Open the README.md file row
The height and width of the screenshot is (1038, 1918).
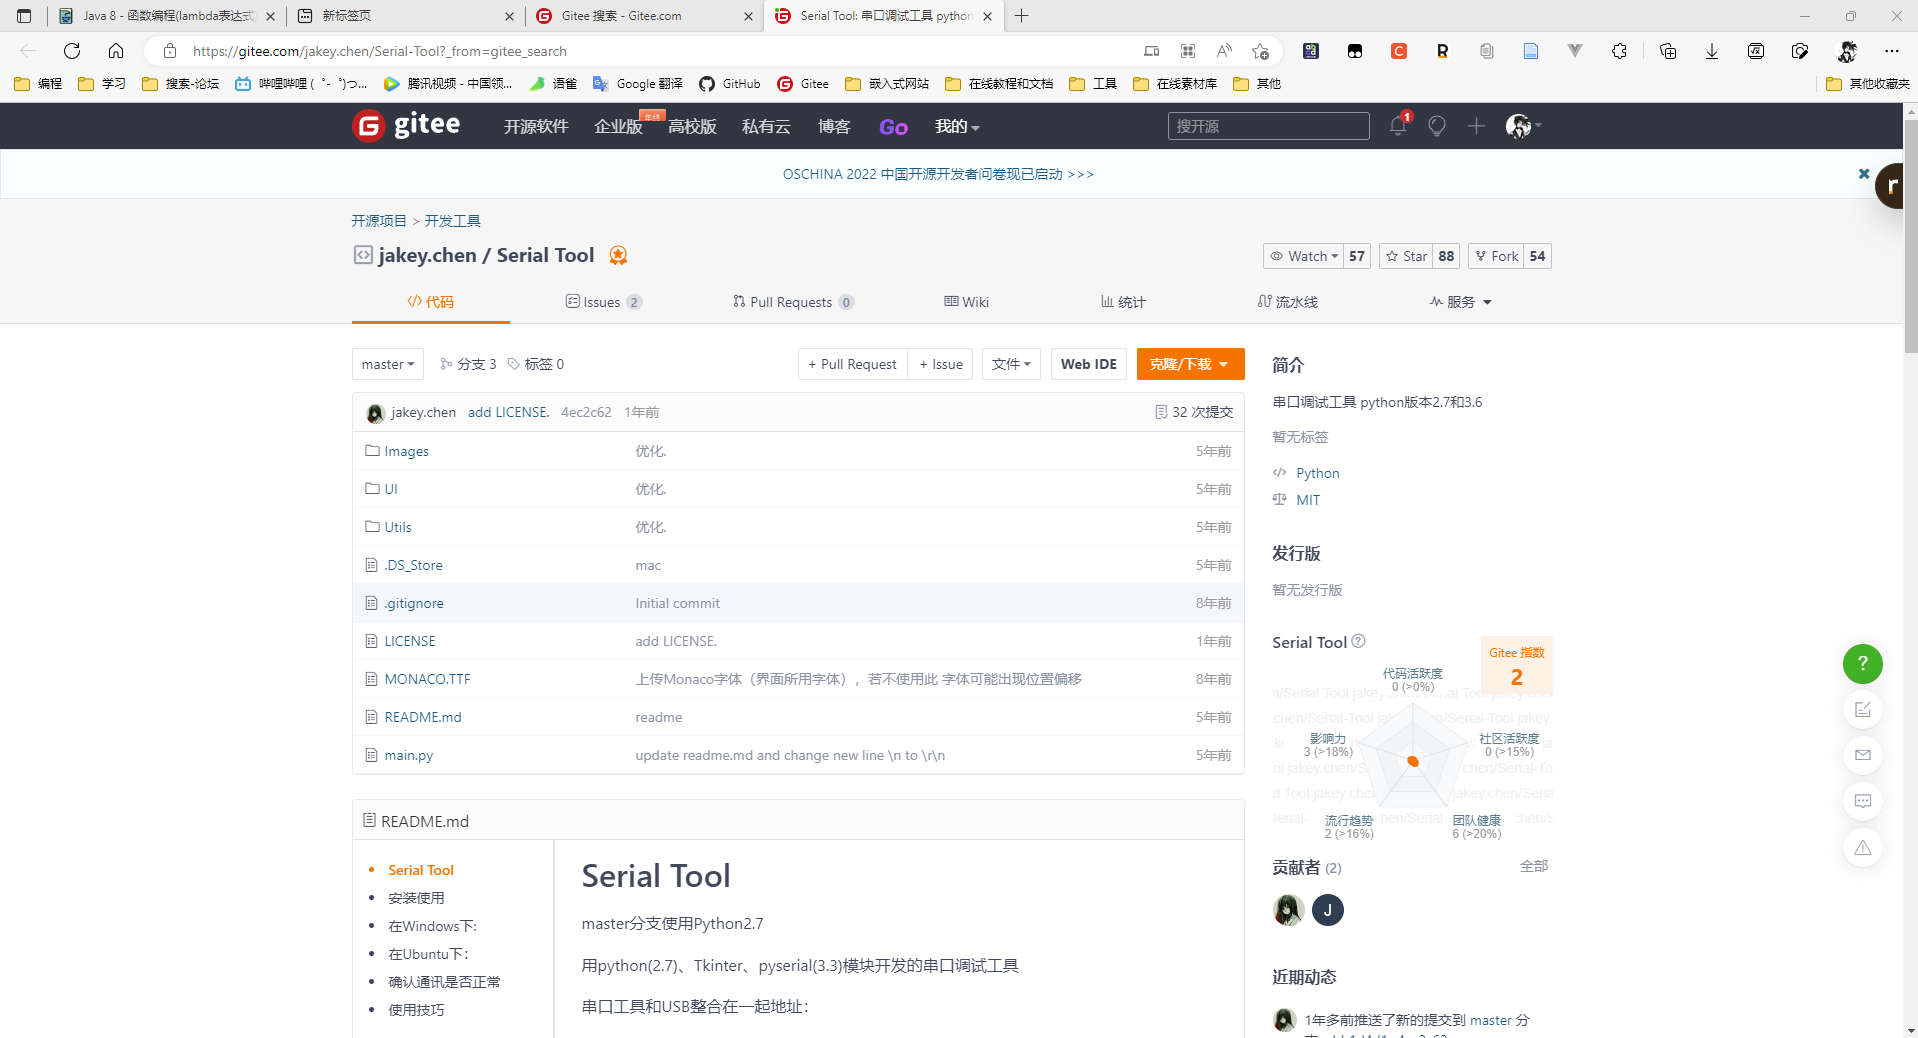pyautogui.click(x=797, y=717)
